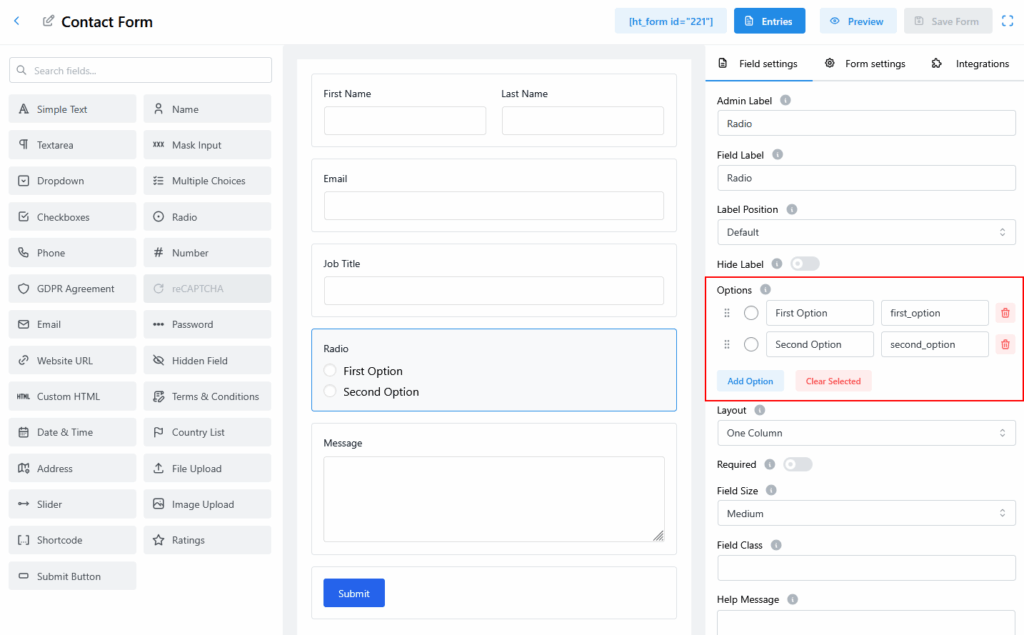1024x635 pixels.
Task: Delete the Second Option row with trash icon
Action: 1005,345
